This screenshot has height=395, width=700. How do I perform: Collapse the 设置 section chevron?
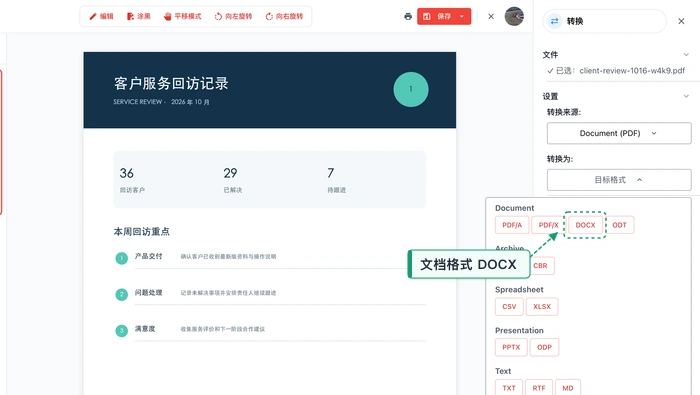click(x=686, y=96)
